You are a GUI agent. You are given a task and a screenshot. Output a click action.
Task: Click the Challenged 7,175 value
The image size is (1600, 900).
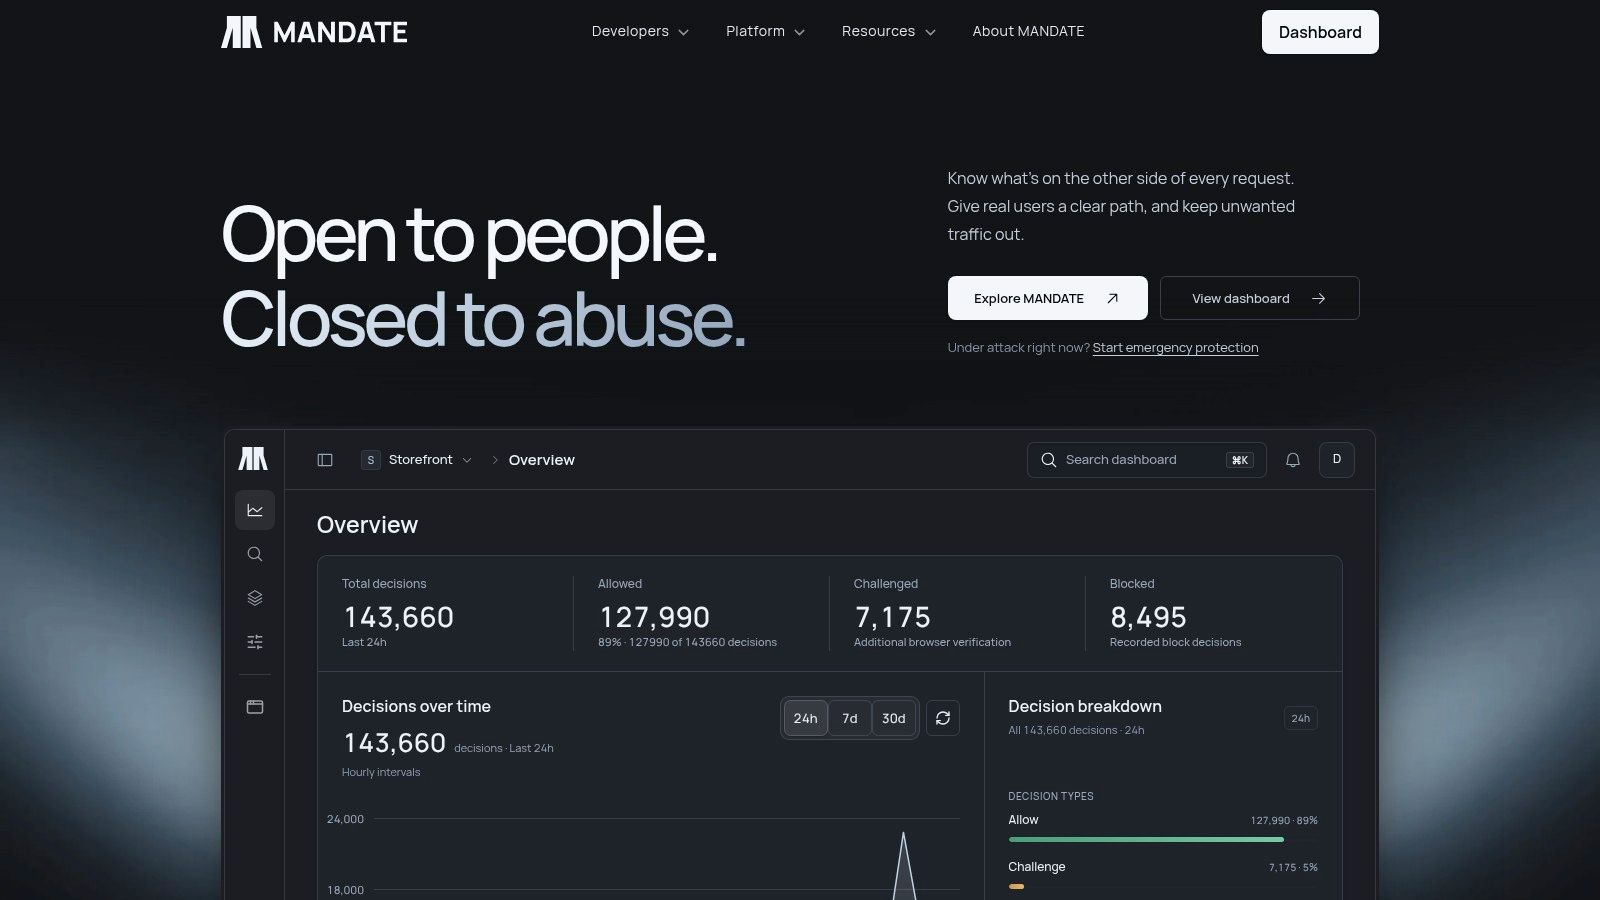tap(893, 617)
